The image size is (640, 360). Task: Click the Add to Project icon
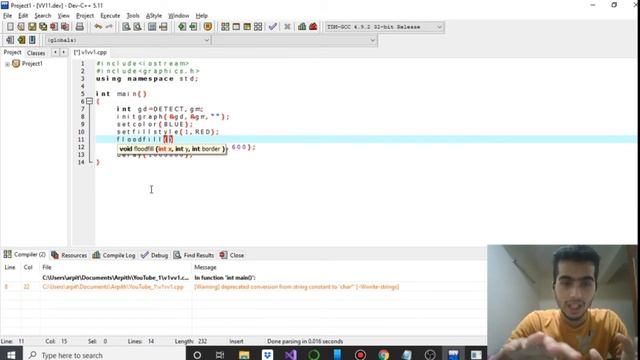tap(182, 27)
